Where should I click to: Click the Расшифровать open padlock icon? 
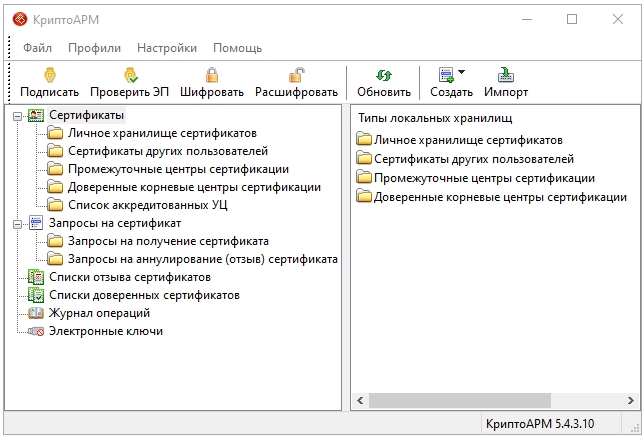pos(296,75)
